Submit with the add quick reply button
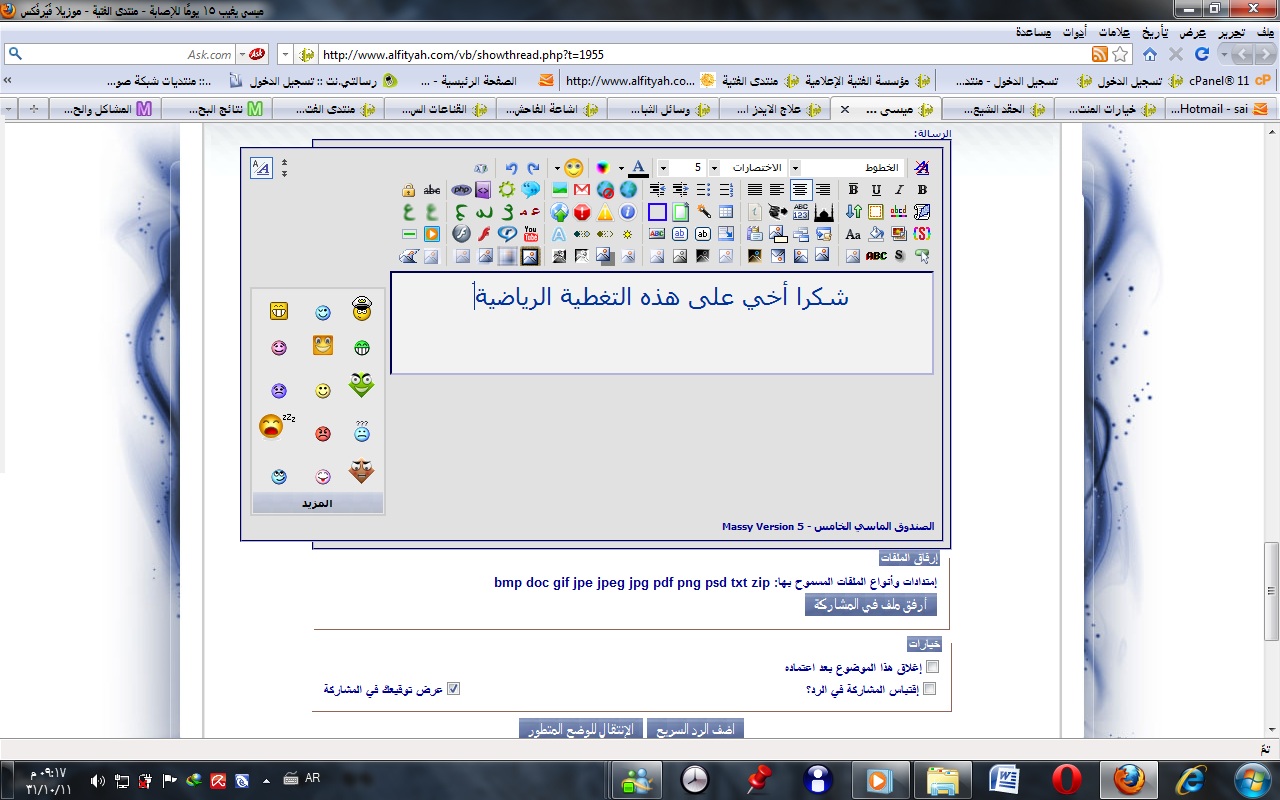Image resolution: width=1280 pixels, height=800 pixels. tap(695, 729)
